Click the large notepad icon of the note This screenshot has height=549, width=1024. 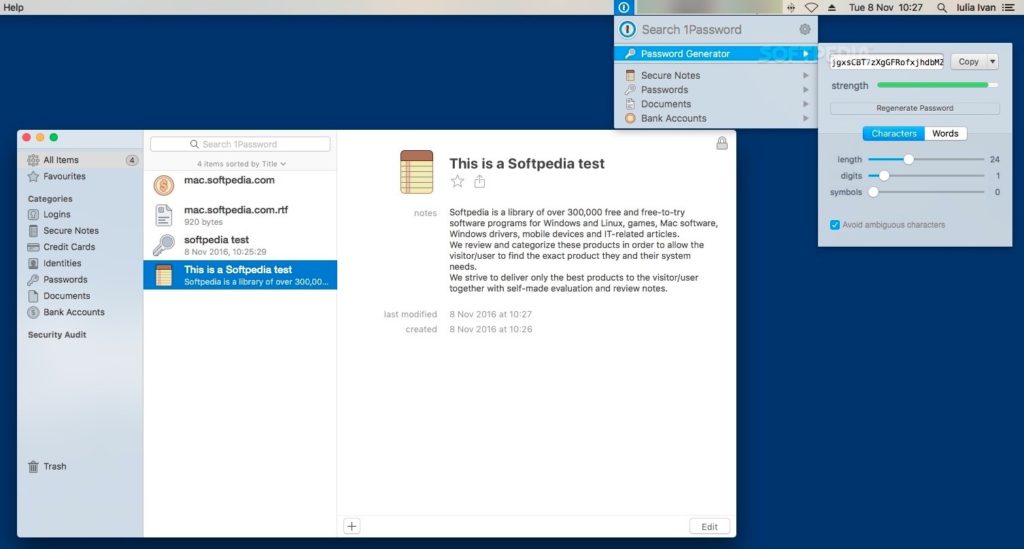pyautogui.click(x=417, y=172)
